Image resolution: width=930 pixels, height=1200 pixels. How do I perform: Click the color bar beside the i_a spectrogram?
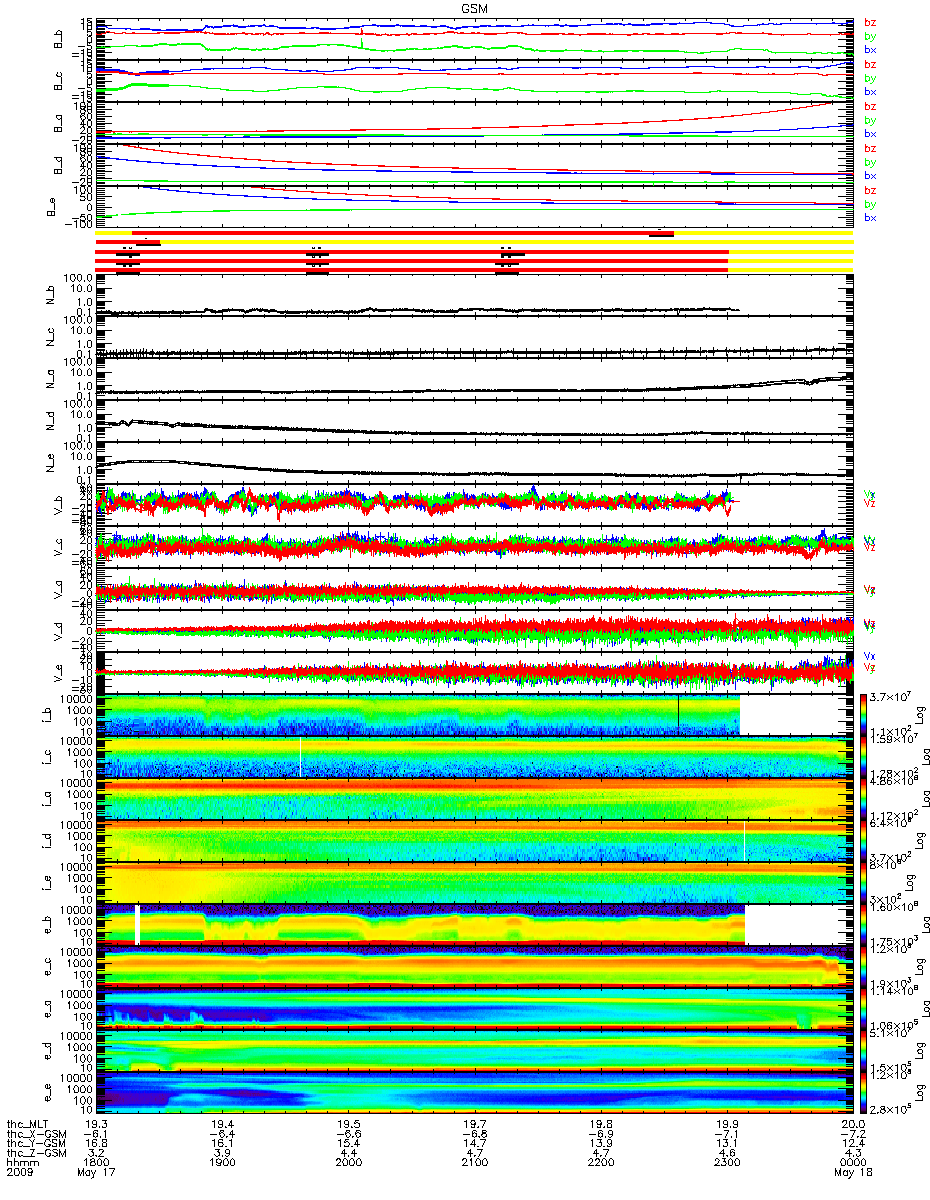[864, 798]
